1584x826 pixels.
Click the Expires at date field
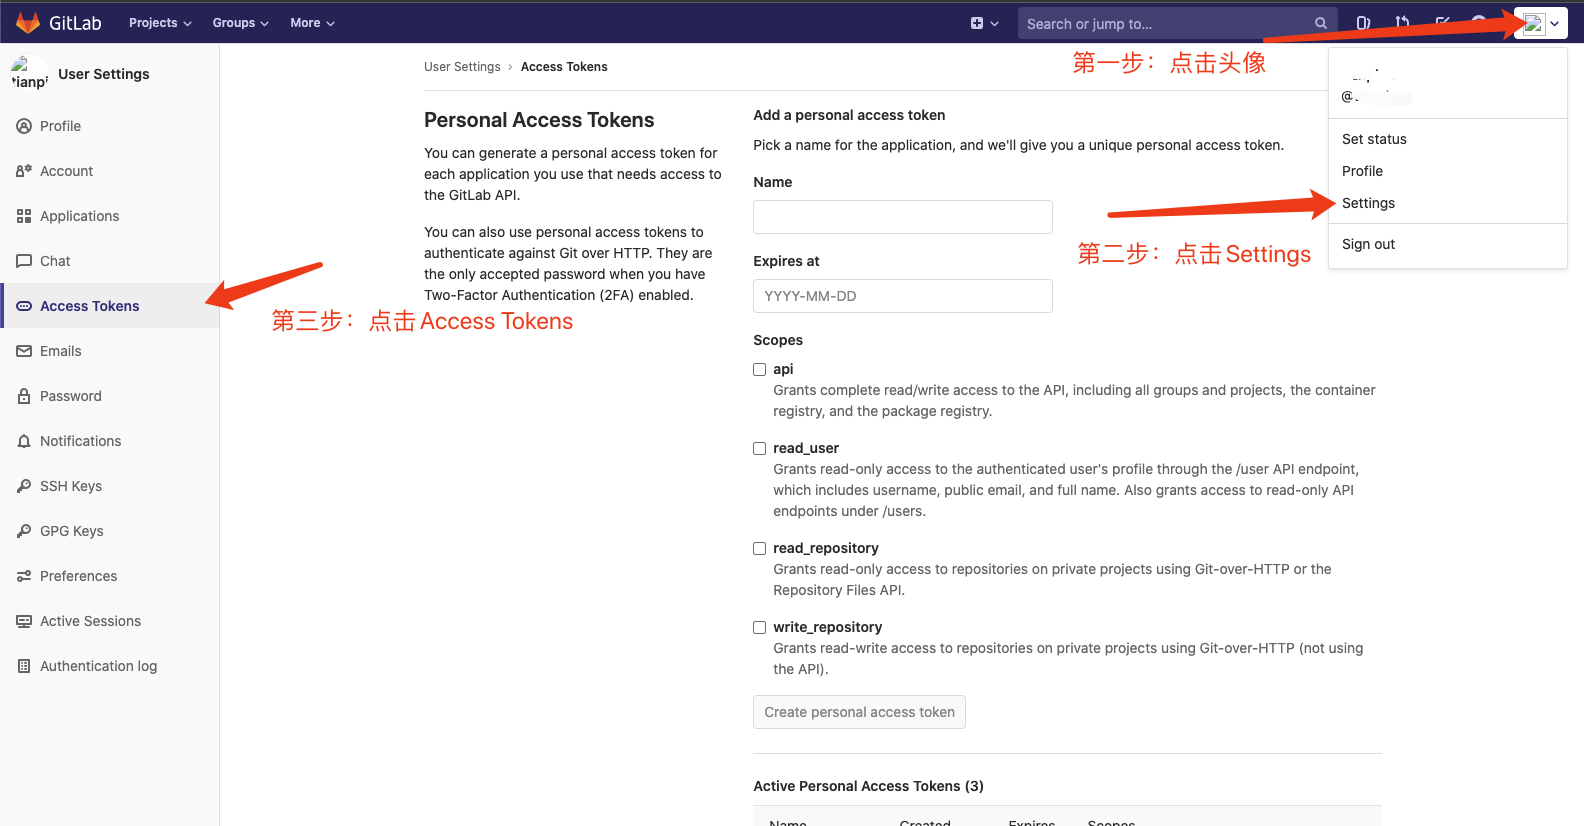[x=903, y=296]
